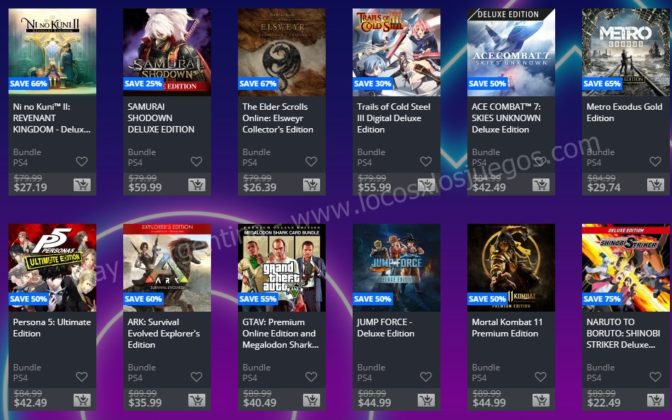Open ARK: Survival Evolved Explorer's Edition title
The height and width of the screenshot is (420, 672).
164,333
